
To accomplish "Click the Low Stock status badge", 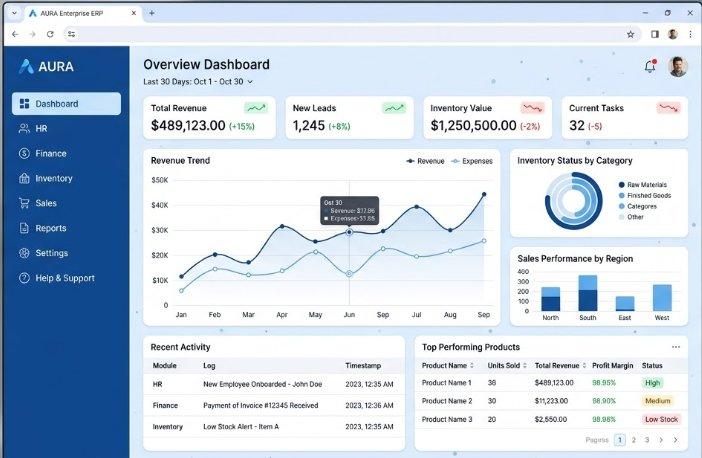I will [661, 419].
